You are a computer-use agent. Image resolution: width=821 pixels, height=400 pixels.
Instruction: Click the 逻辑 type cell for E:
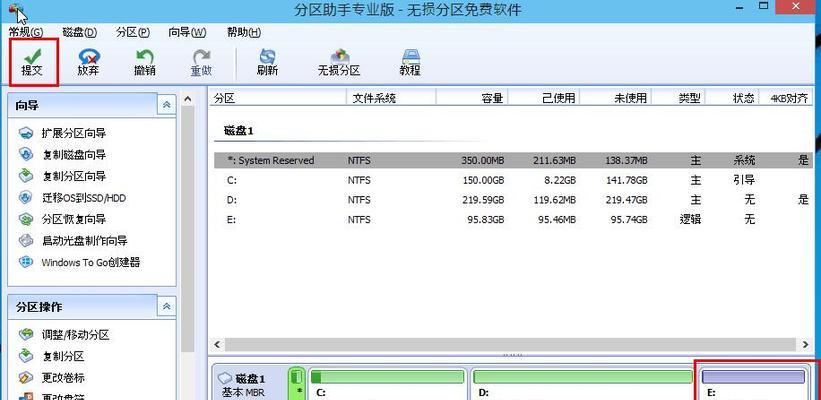tap(690, 219)
